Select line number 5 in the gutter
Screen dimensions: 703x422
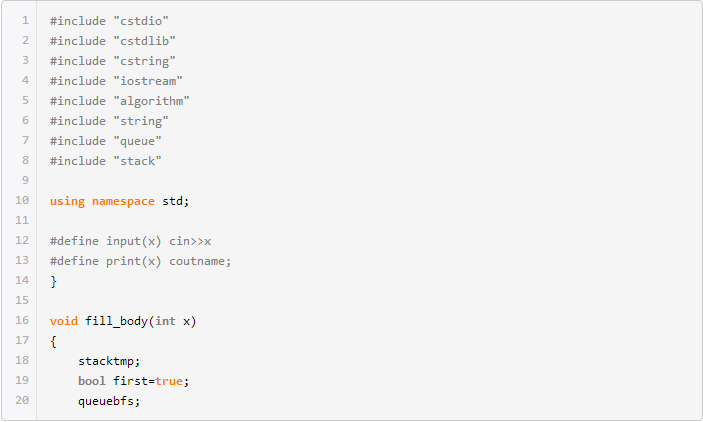(26, 100)
